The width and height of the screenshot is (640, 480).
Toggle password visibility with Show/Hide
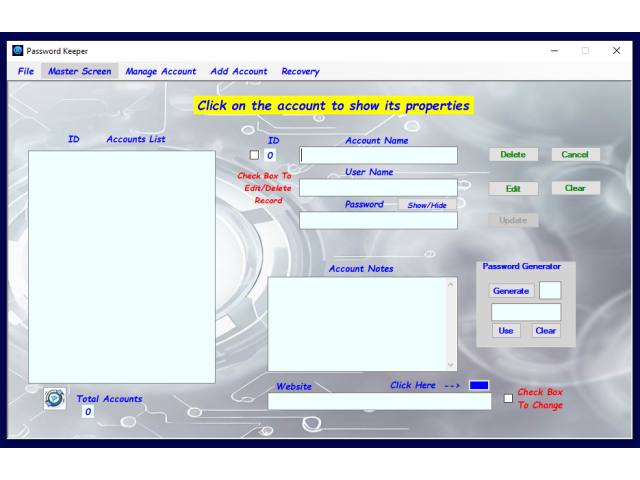[x=427, y=205]
